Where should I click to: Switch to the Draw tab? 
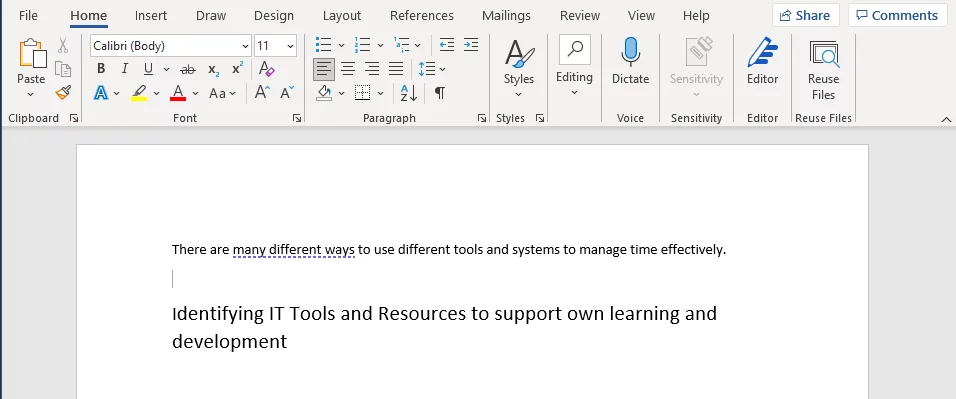(211, 15)
